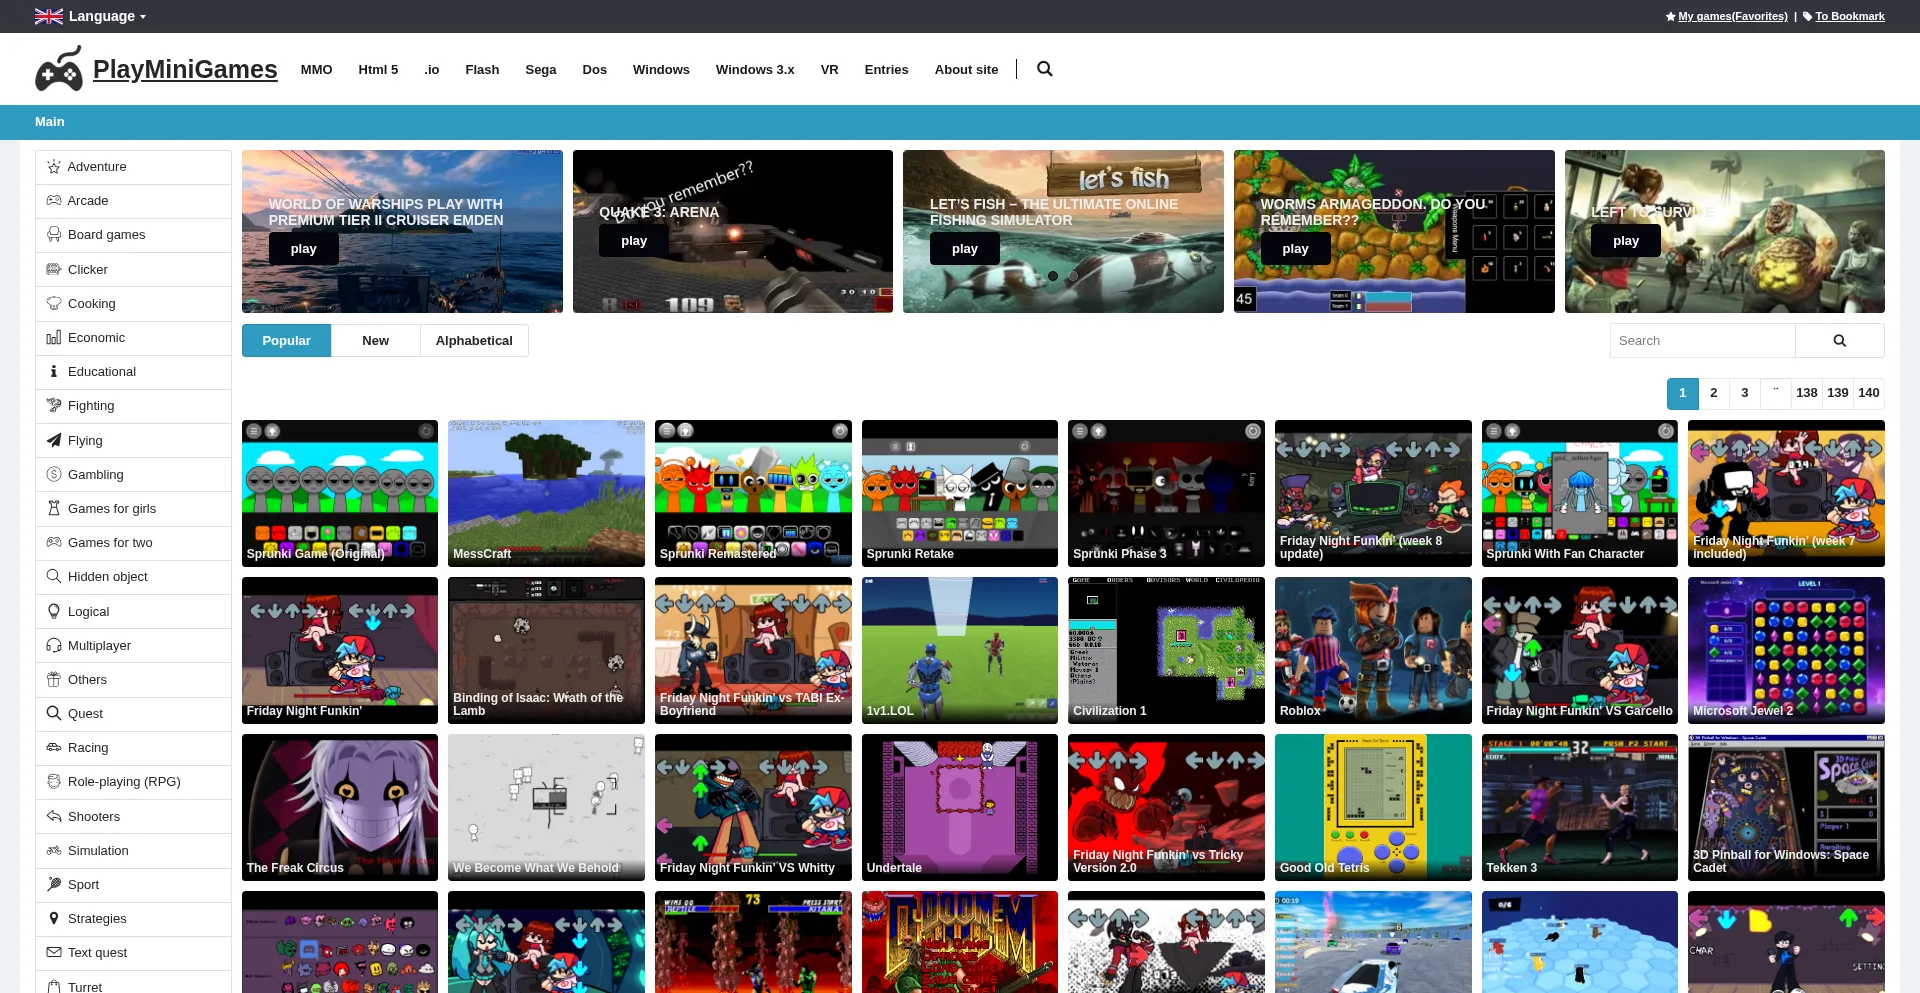Screen dimensions: 1920x993
Task: Click the Educational info icon
Action: click(54, 372)
